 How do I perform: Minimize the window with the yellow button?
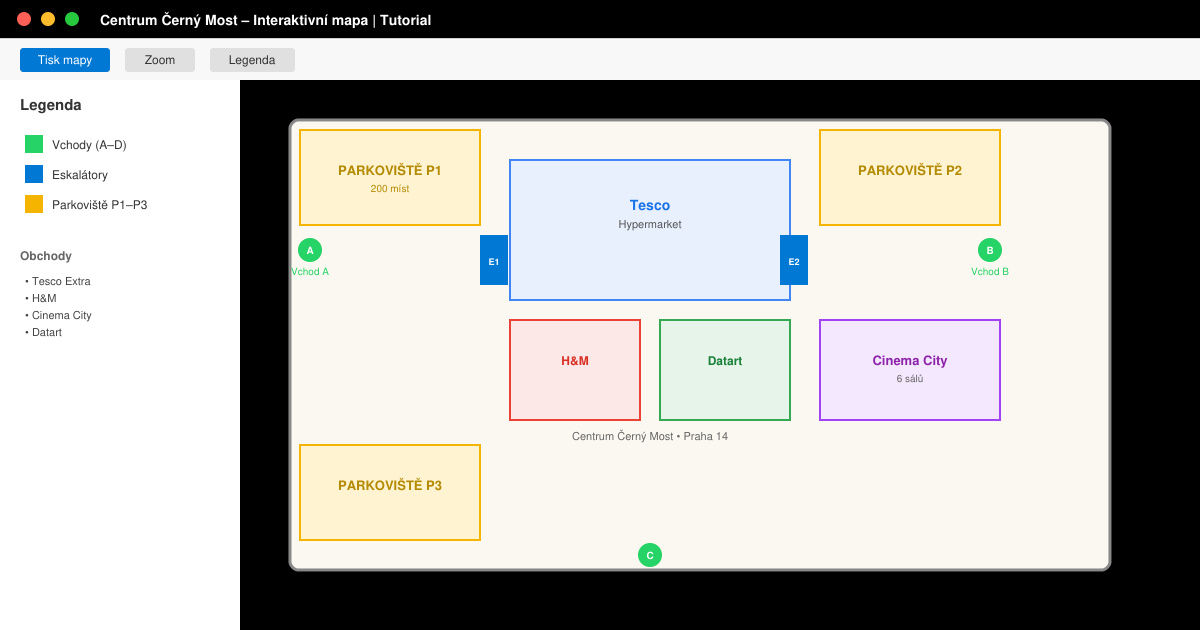click(x=48, y=19)
